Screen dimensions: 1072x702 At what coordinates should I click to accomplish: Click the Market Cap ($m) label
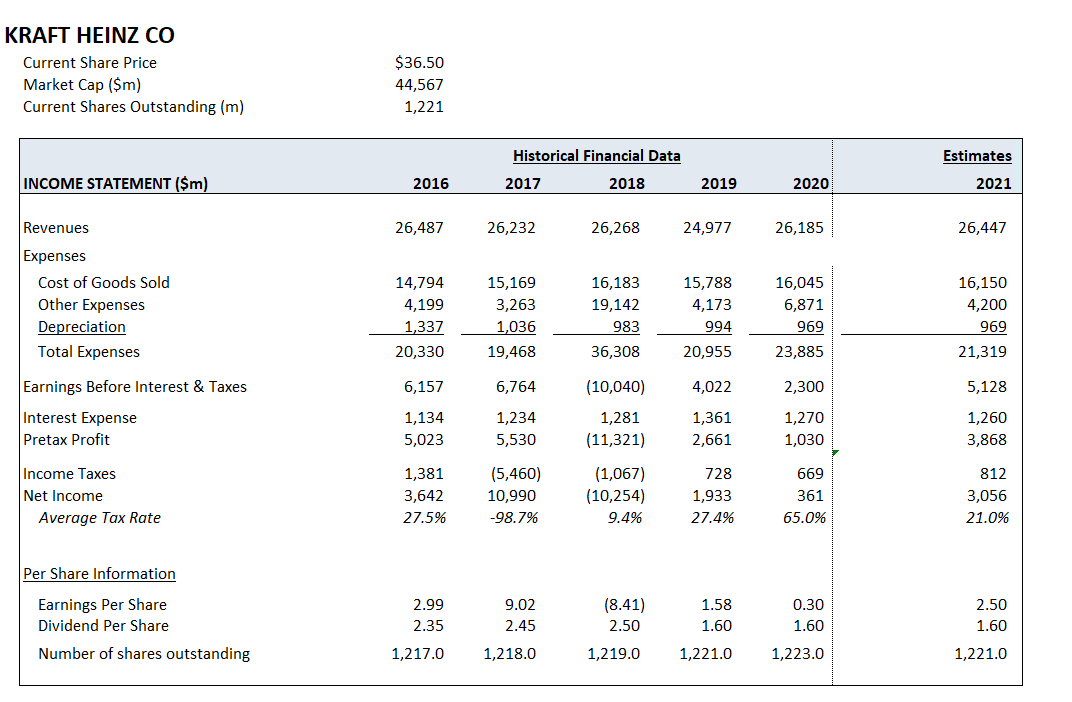tap(82, 85)
